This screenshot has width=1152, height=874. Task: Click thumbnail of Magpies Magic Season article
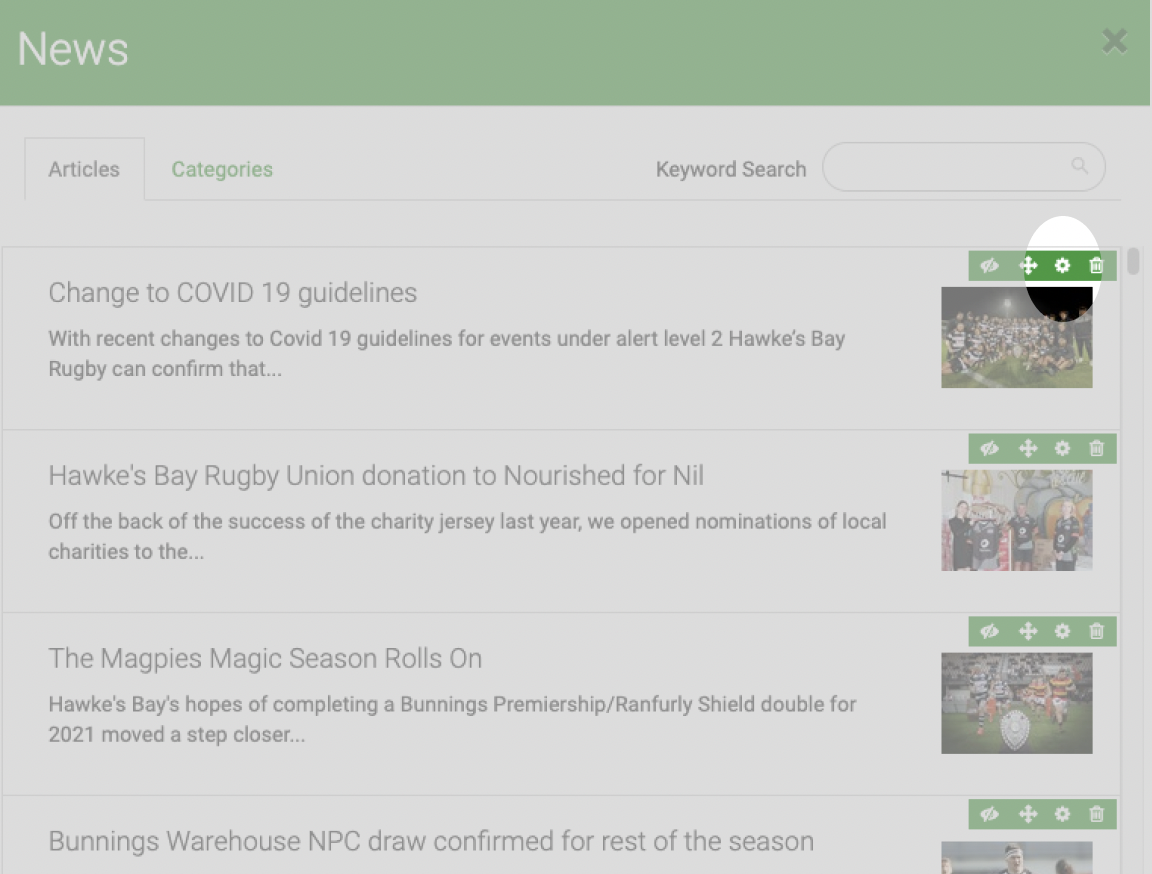pos(1017,704)
